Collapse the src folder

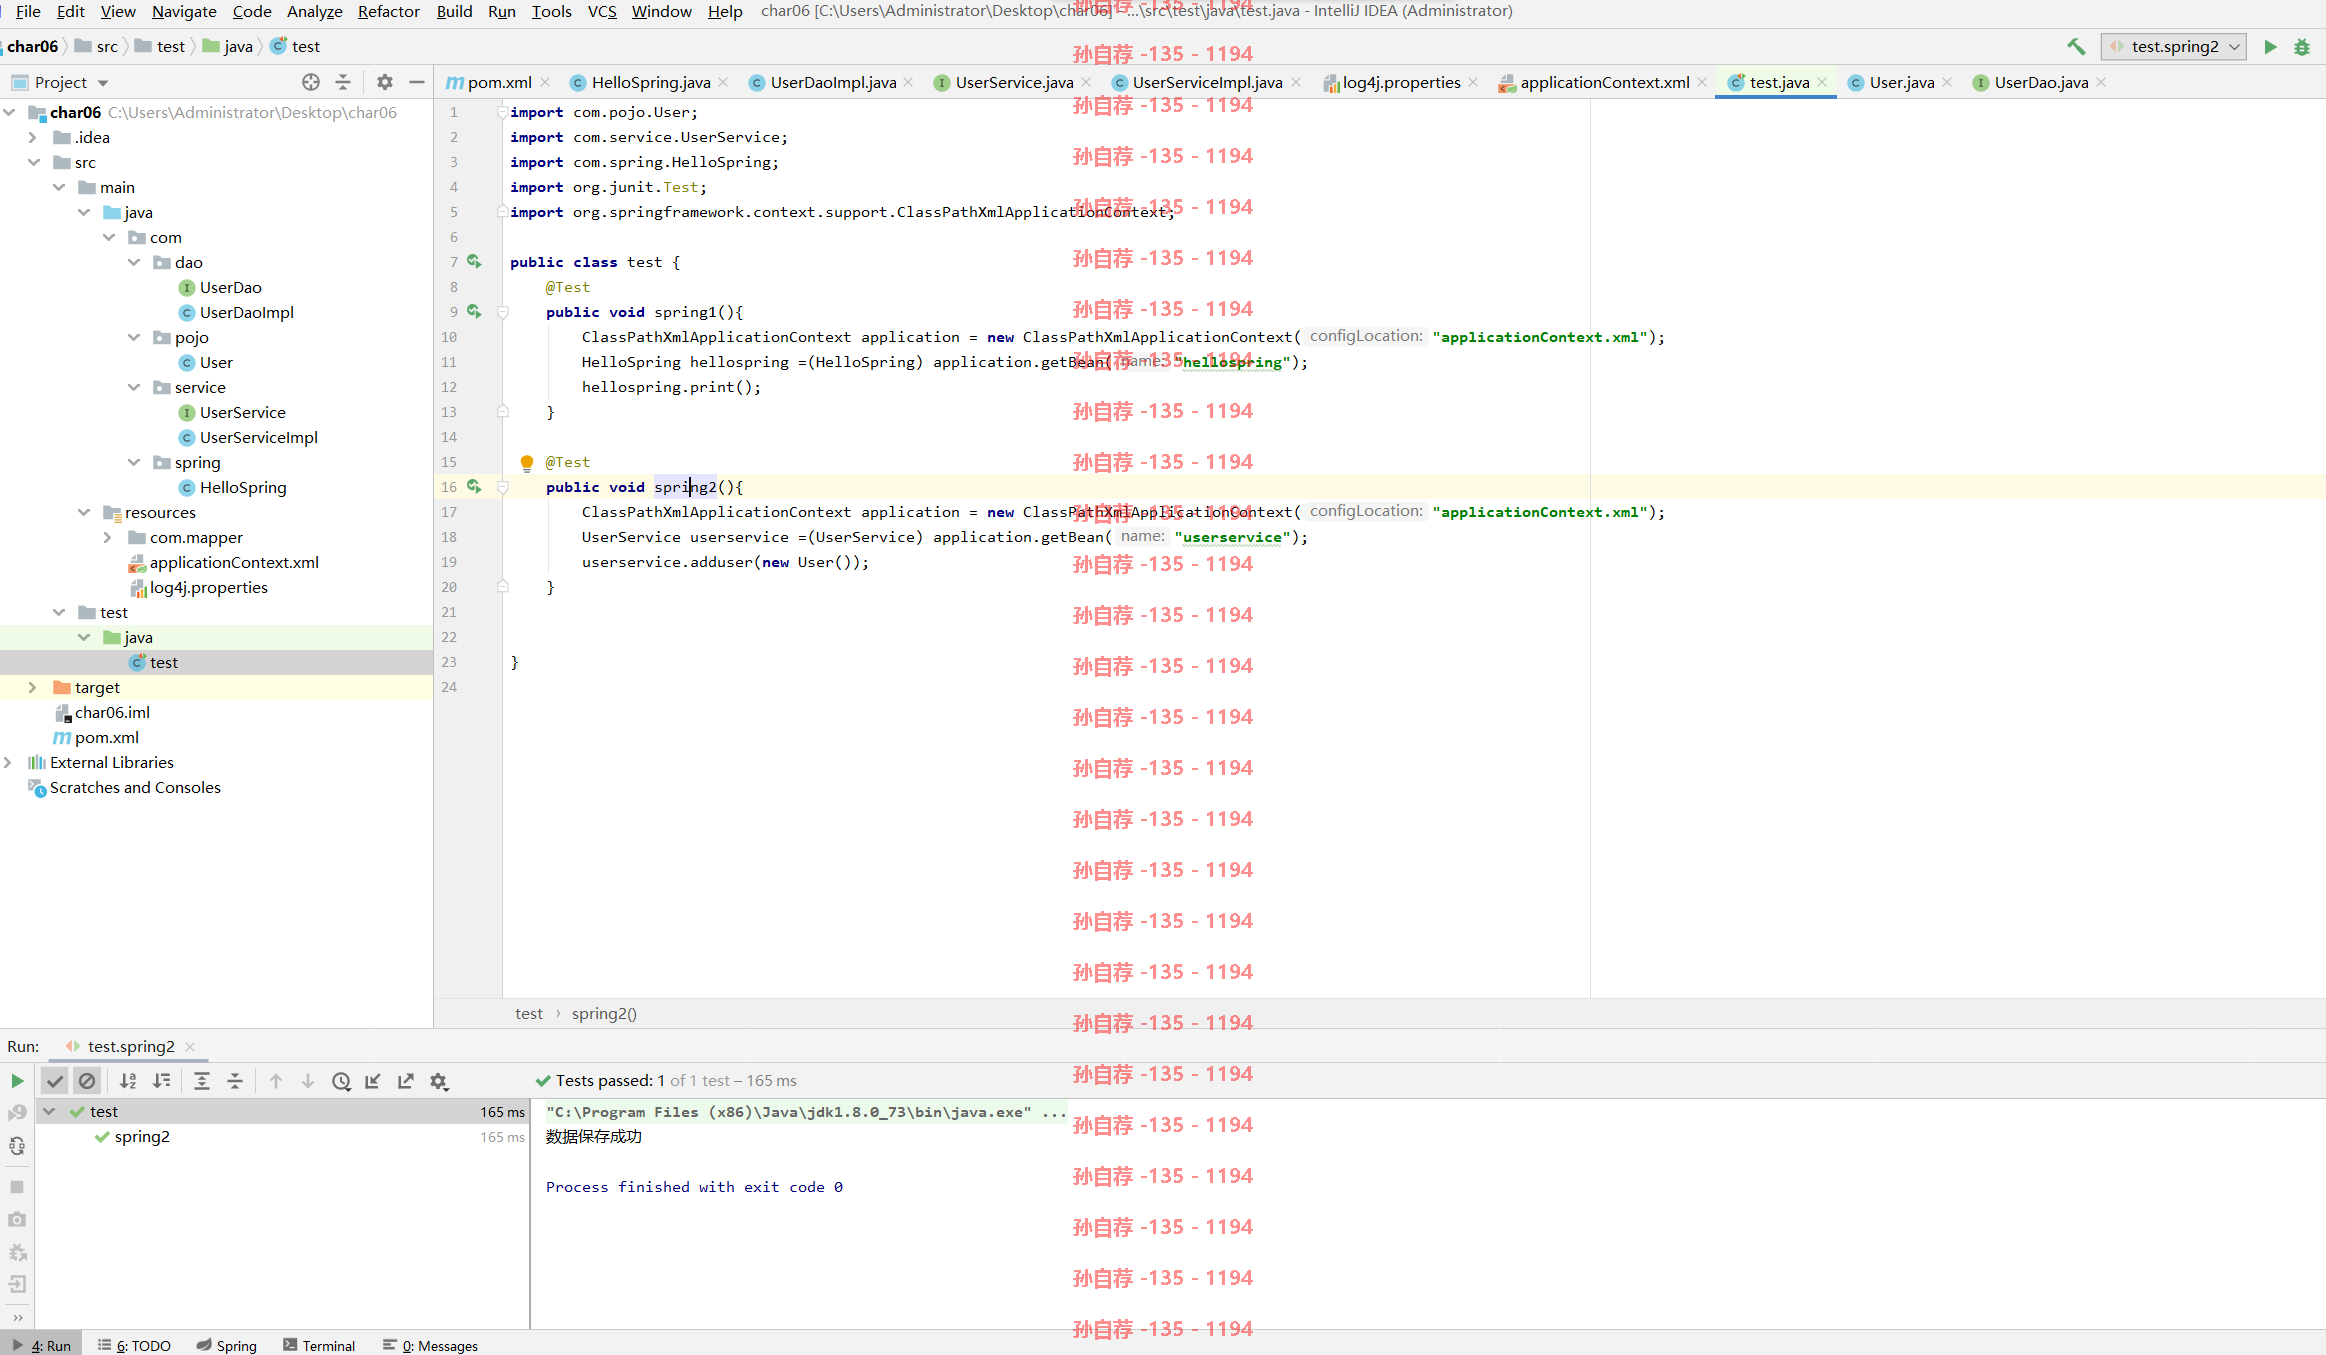pos(33,162)
